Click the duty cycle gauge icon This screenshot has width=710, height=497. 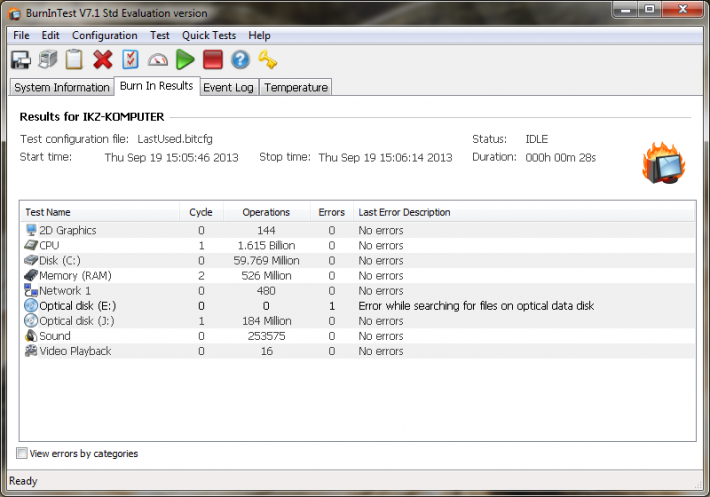158,60
